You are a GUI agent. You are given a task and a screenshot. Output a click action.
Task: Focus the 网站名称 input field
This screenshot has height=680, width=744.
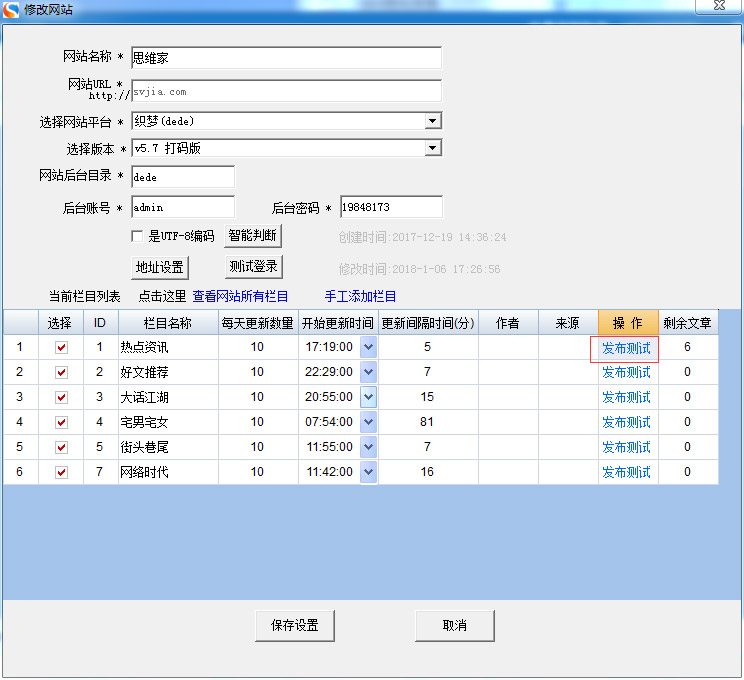[286, 58]
